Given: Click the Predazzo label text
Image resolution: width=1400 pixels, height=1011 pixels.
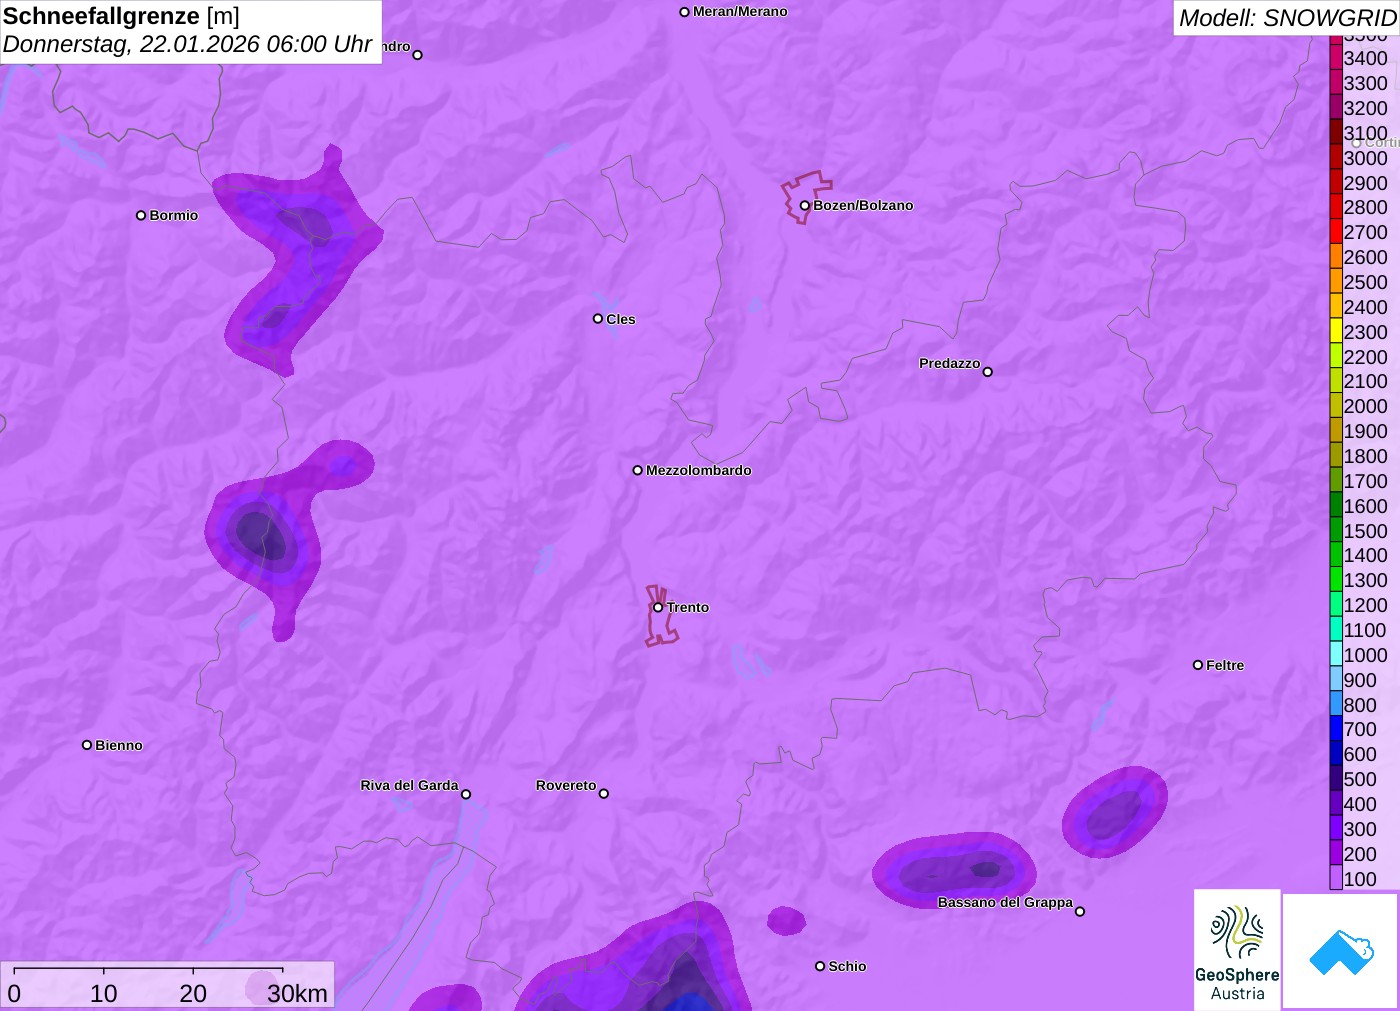Looking at the screenshot, I should (950, 363).
